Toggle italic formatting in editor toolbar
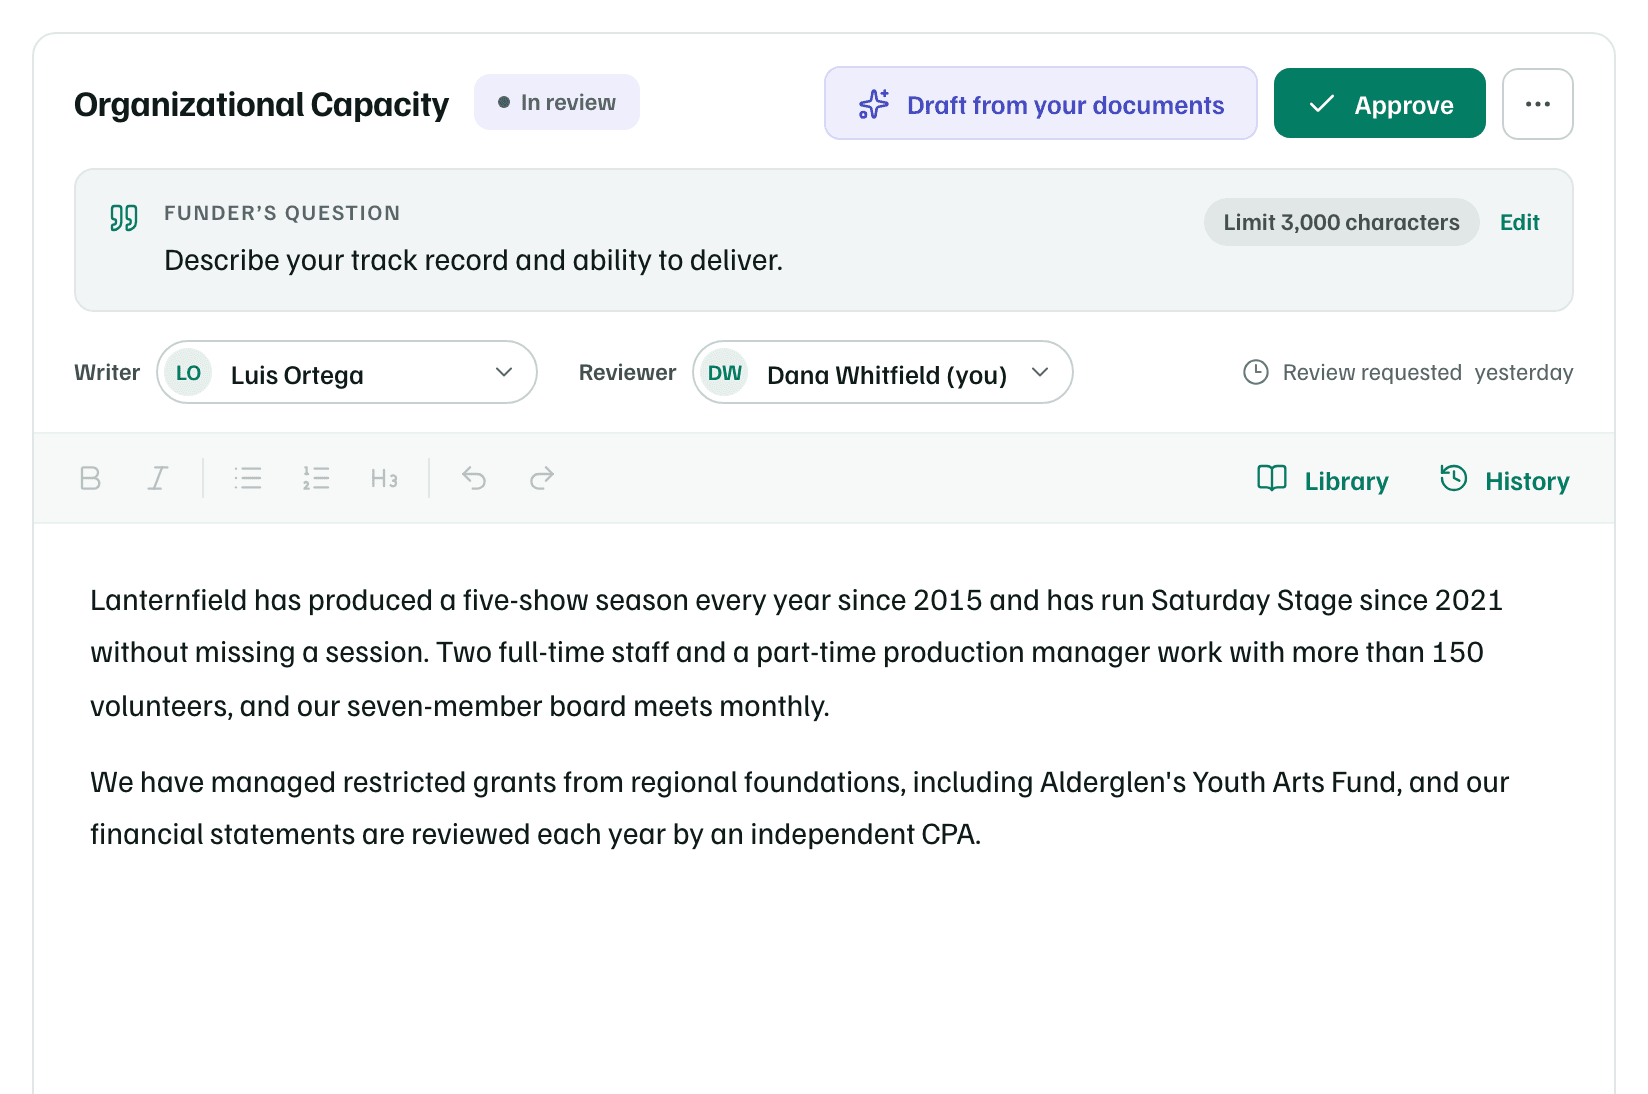 click(158, 478)
